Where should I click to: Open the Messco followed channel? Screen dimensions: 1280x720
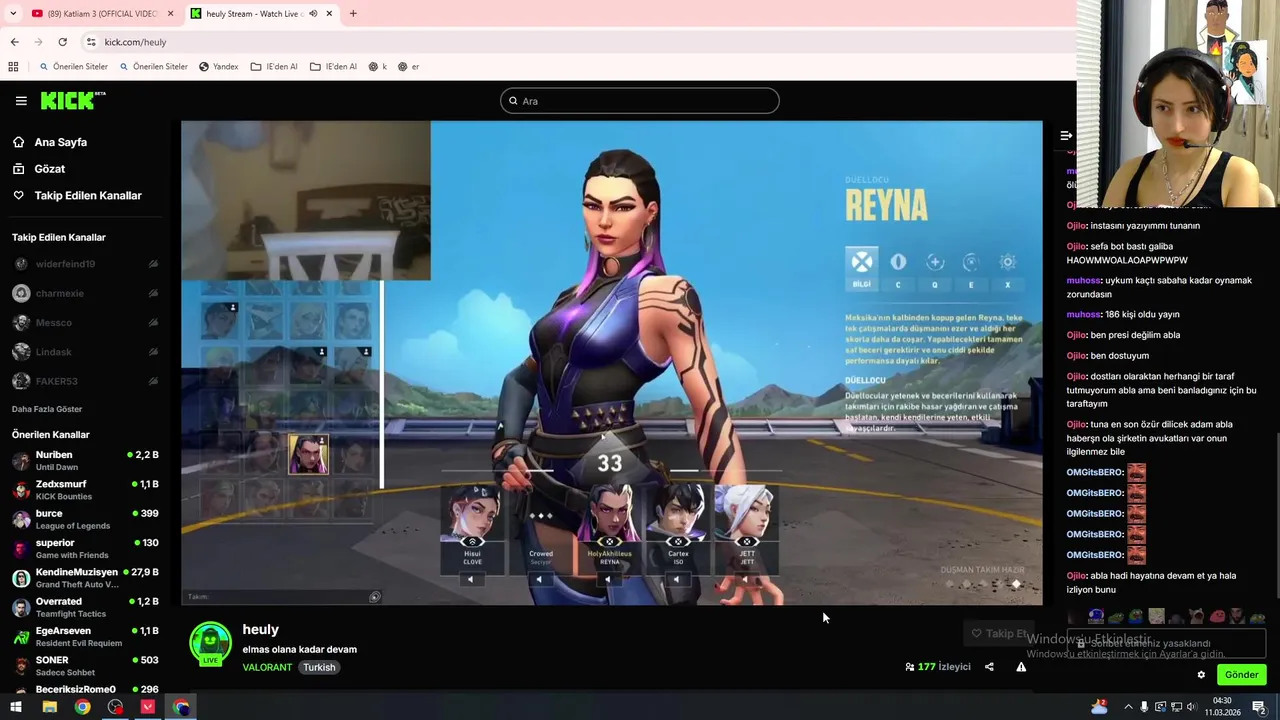coord(85,323)
